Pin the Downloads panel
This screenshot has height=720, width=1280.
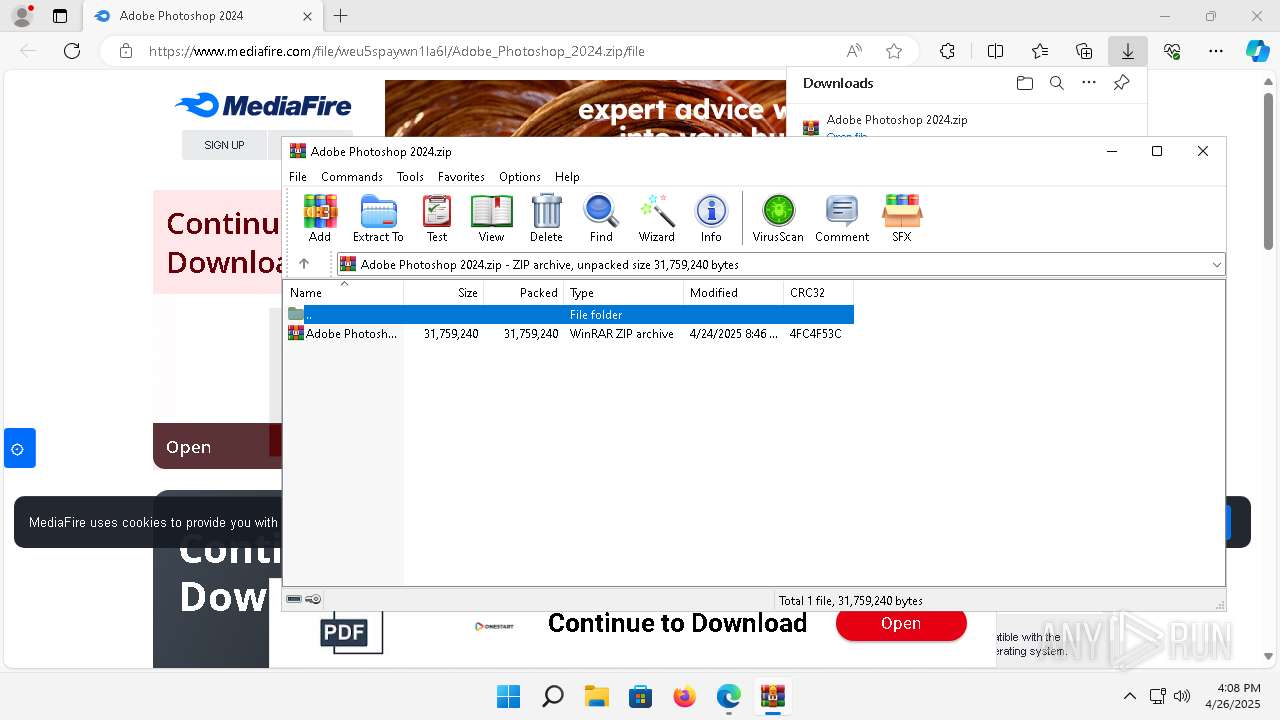[1121, 83]
